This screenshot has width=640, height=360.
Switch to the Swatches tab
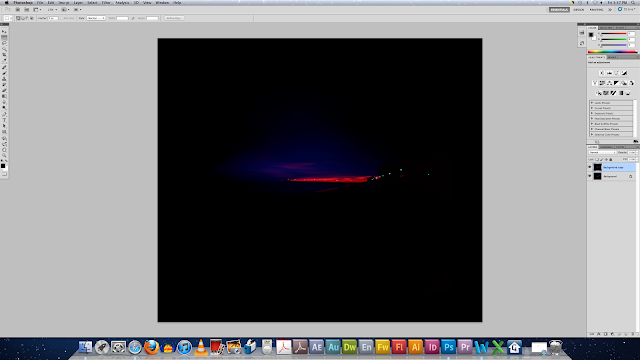[x=606, y=28]
